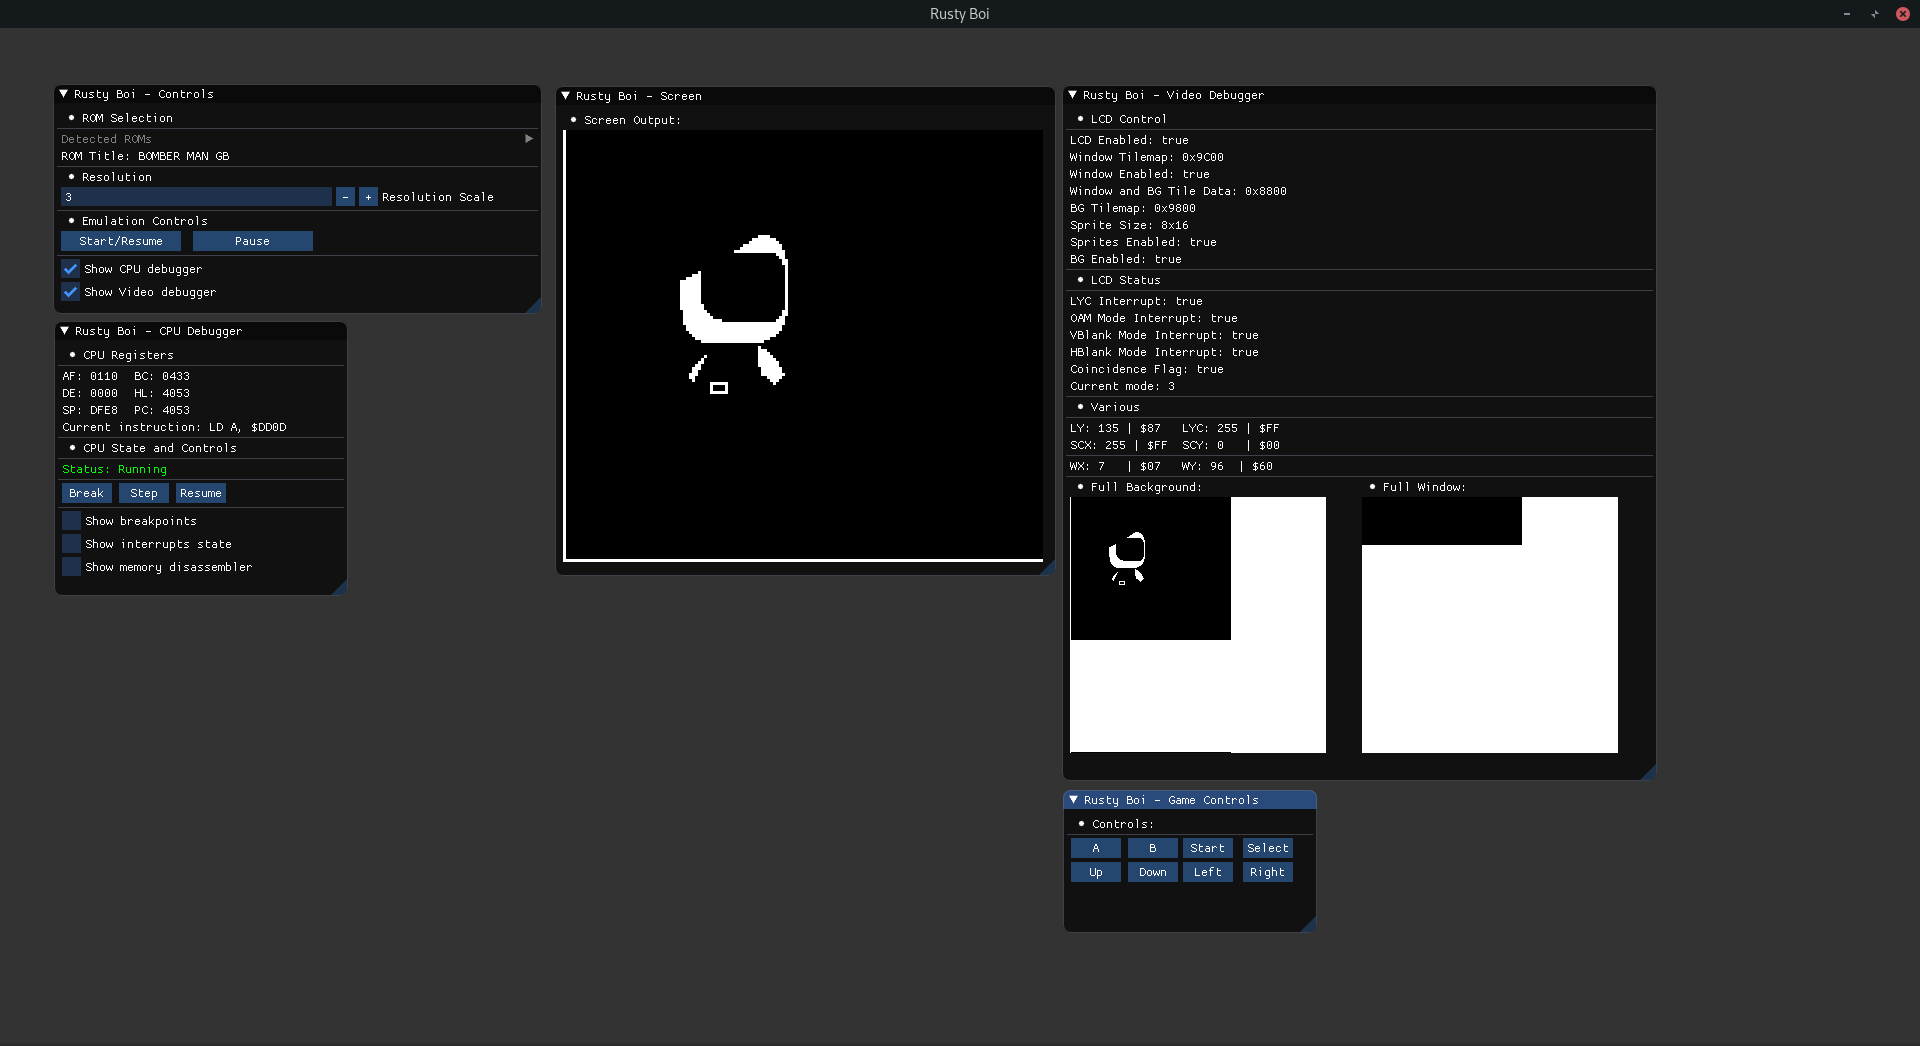
Task: Enable Show breakpoints checkbox
Action: 72,521
